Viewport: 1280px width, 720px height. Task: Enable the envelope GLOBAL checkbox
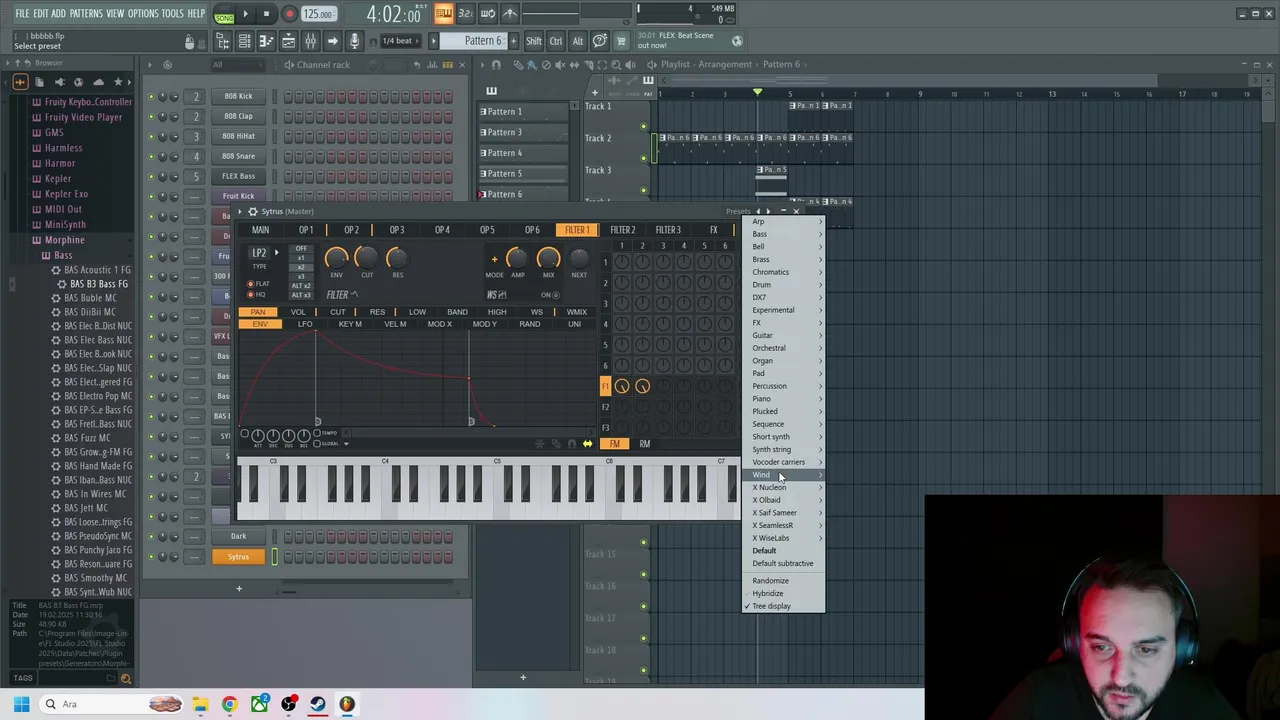[x=316, y=444]
